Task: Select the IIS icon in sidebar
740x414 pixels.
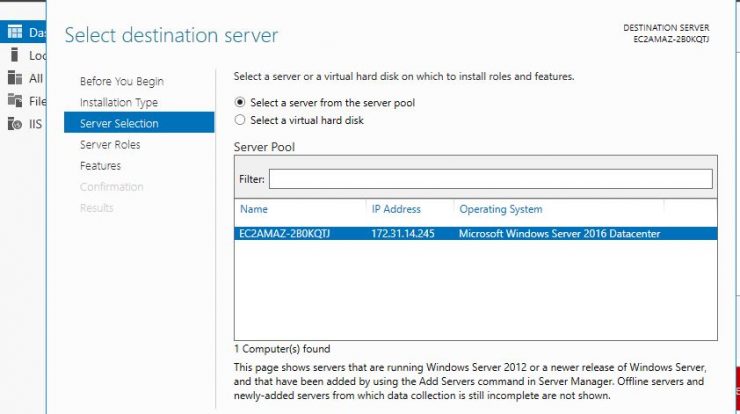Action: point(15,124)
